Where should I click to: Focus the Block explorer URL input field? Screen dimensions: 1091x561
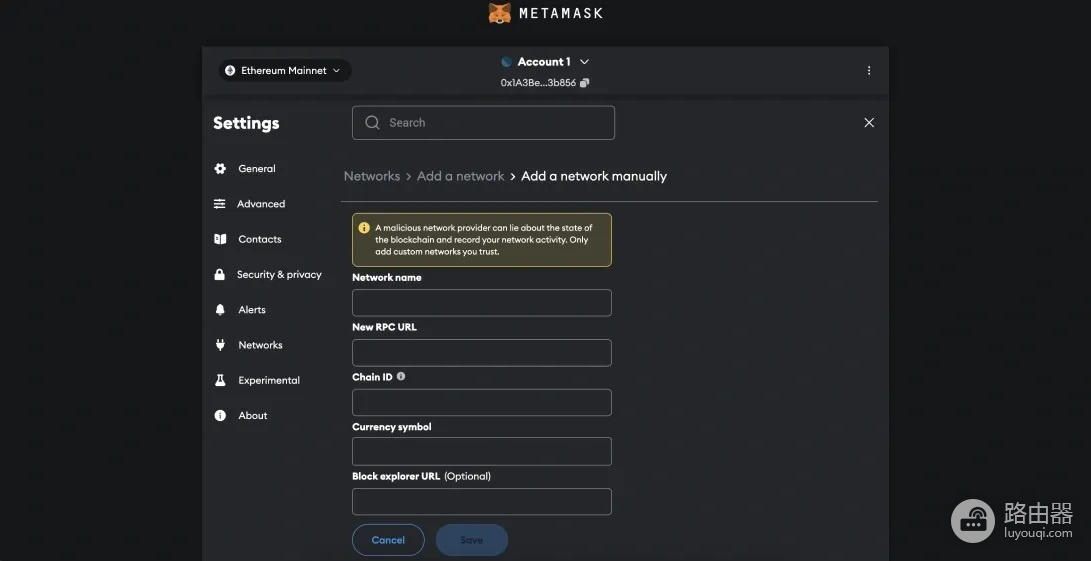[x=481, y=502]
